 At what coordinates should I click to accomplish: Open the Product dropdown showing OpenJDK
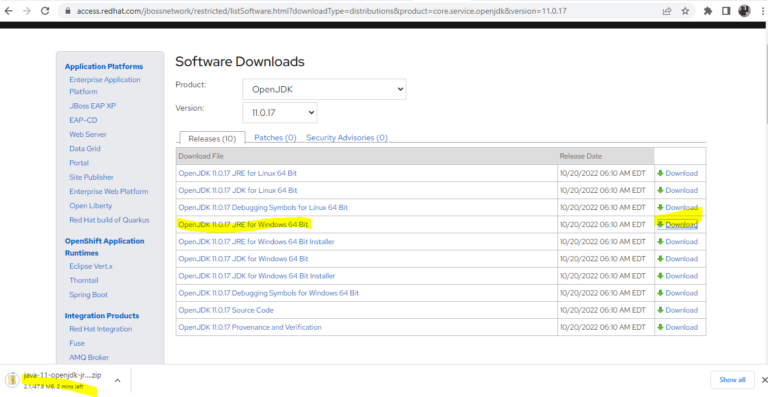pyautogui.click(x=324, y=89)
